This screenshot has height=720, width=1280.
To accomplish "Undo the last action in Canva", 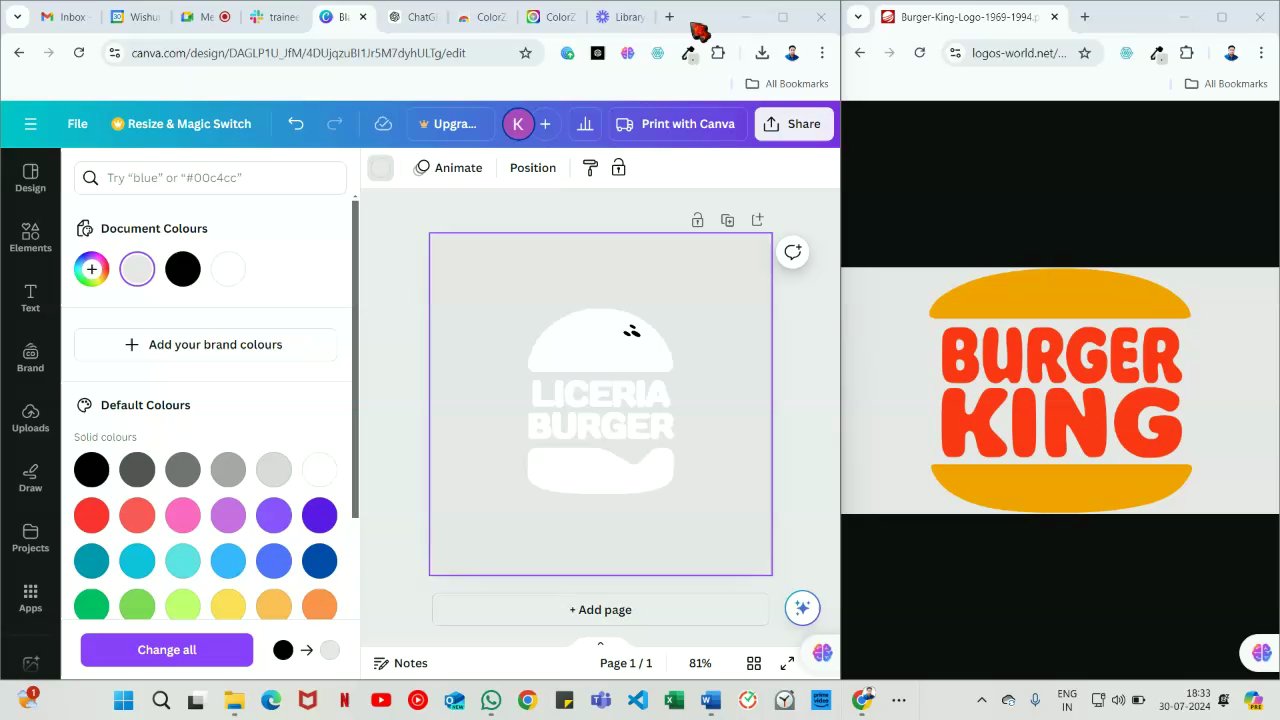I will [296, 124].
